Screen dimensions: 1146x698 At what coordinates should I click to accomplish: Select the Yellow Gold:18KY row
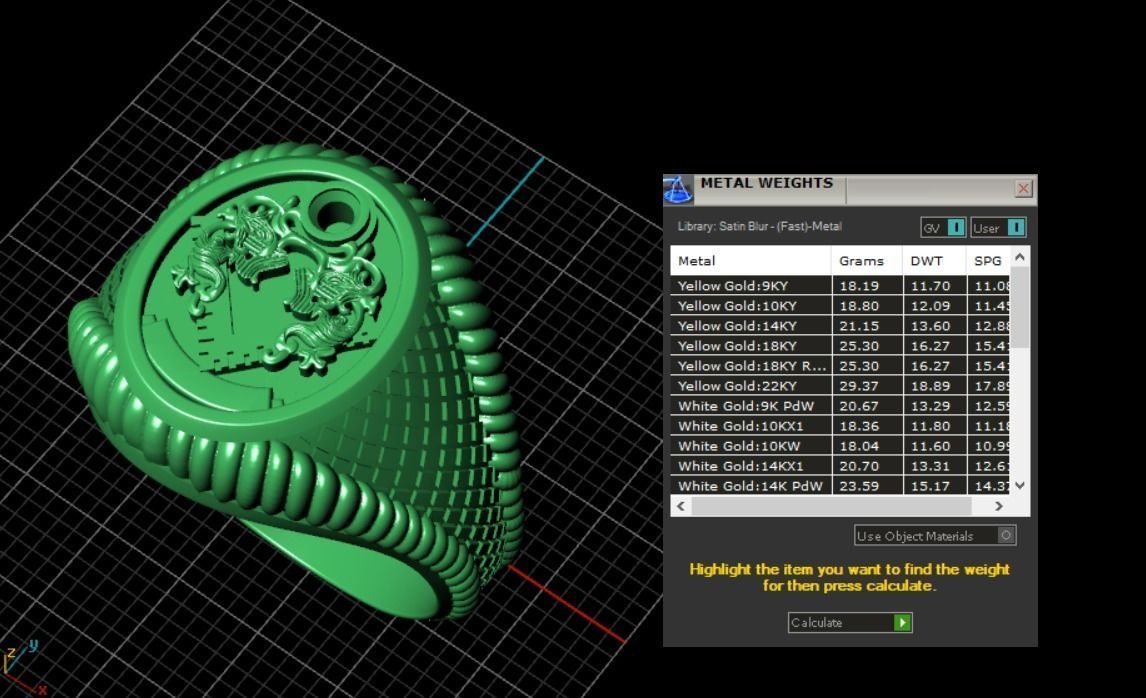840,346
